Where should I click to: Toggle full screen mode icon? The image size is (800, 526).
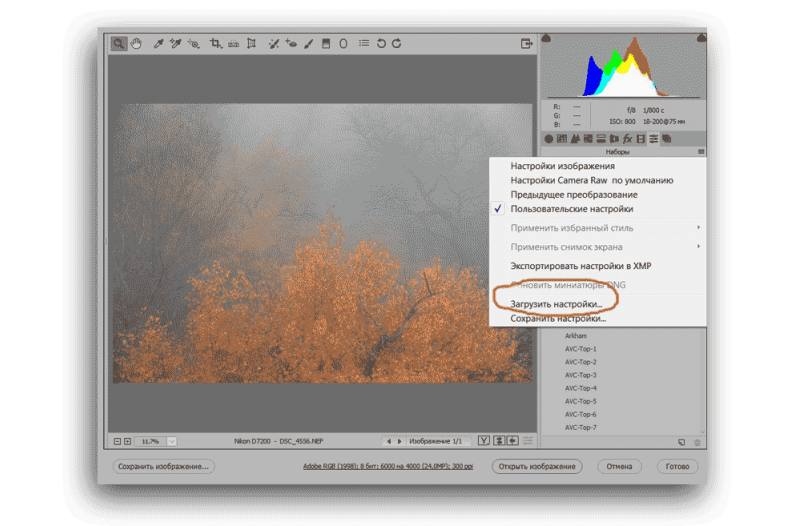click(x=527, y=44)
